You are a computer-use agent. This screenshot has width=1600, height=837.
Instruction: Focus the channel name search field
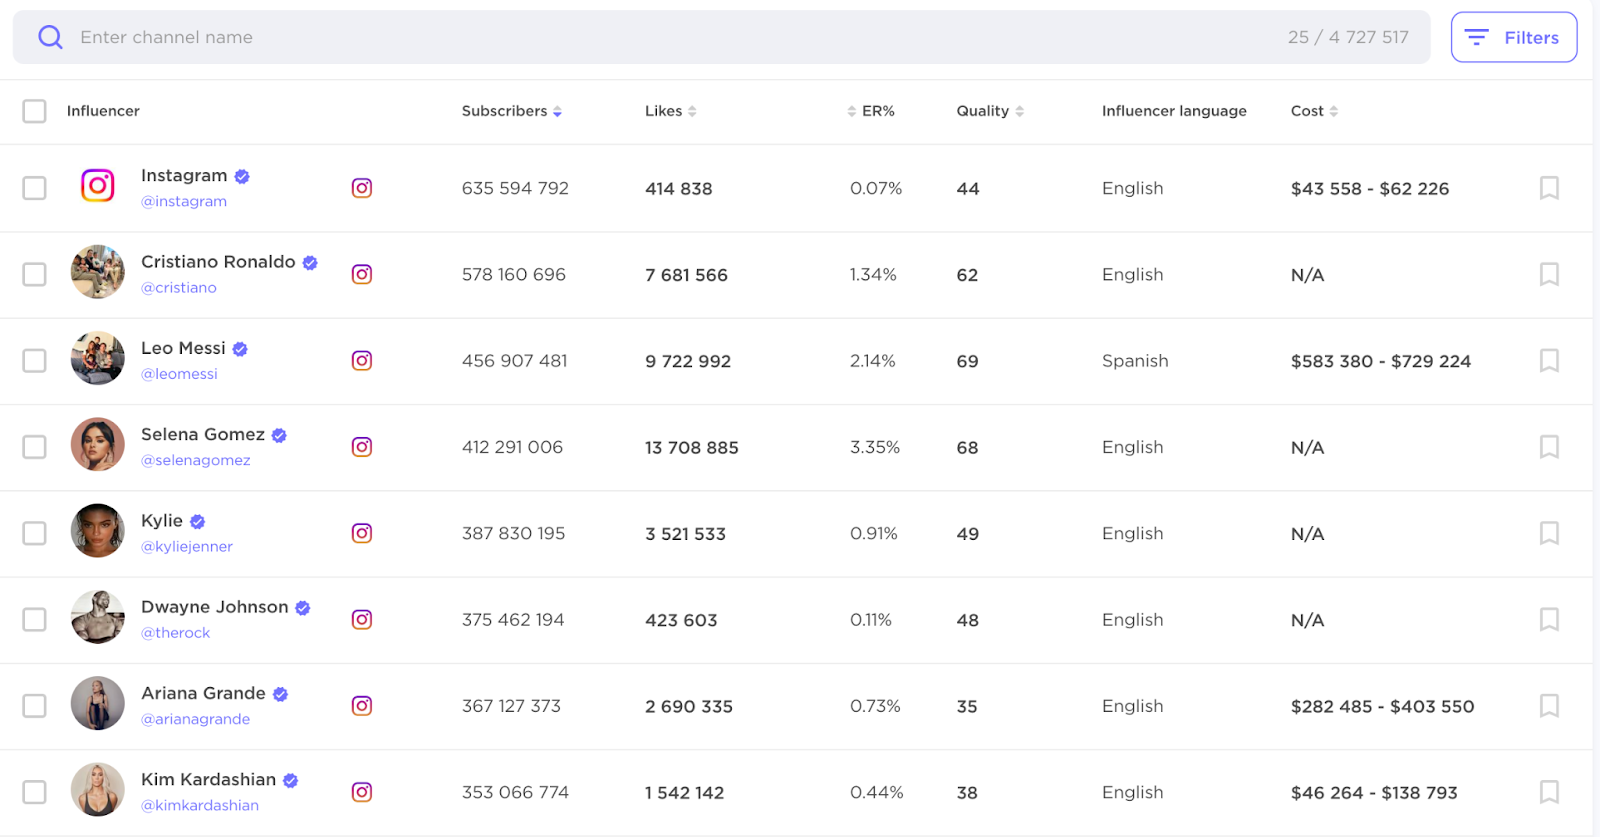tap(600, 38)
